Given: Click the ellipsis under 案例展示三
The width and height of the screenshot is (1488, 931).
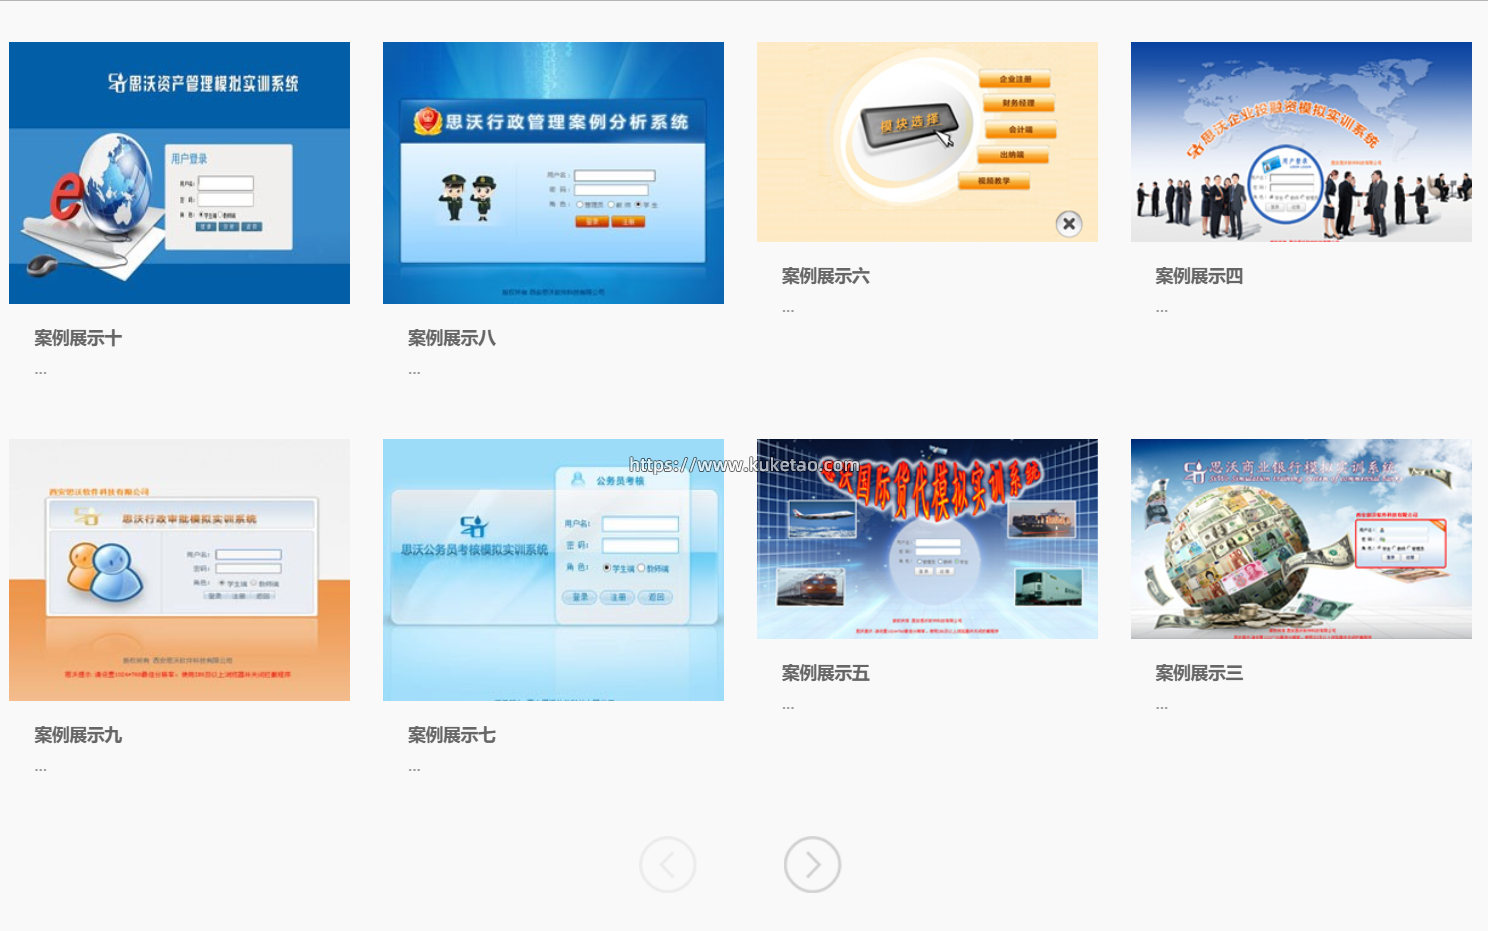Looking at the screenshot, I should coord(1162,707).
